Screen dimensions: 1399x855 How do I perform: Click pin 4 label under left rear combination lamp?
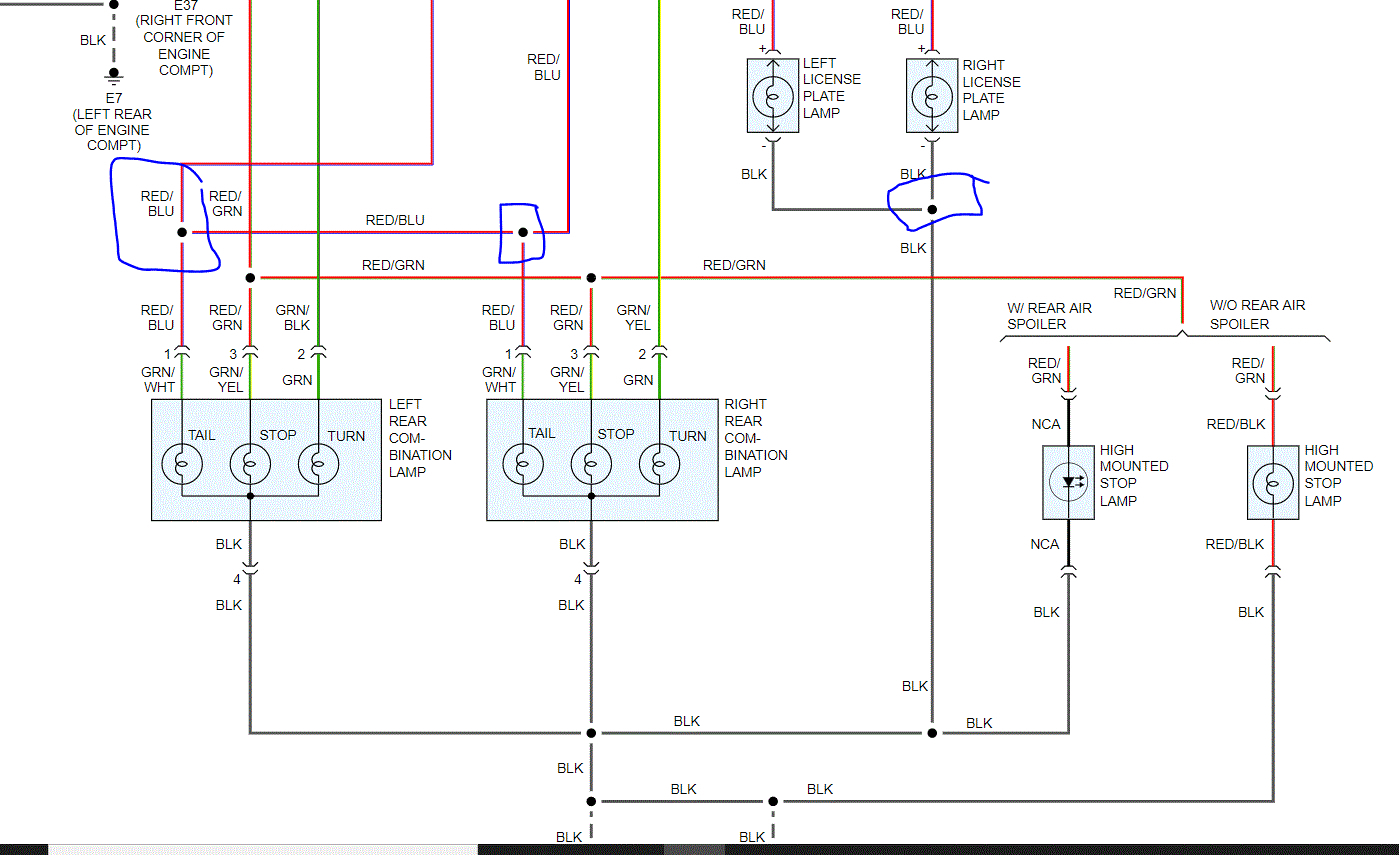tap(237, 579)
